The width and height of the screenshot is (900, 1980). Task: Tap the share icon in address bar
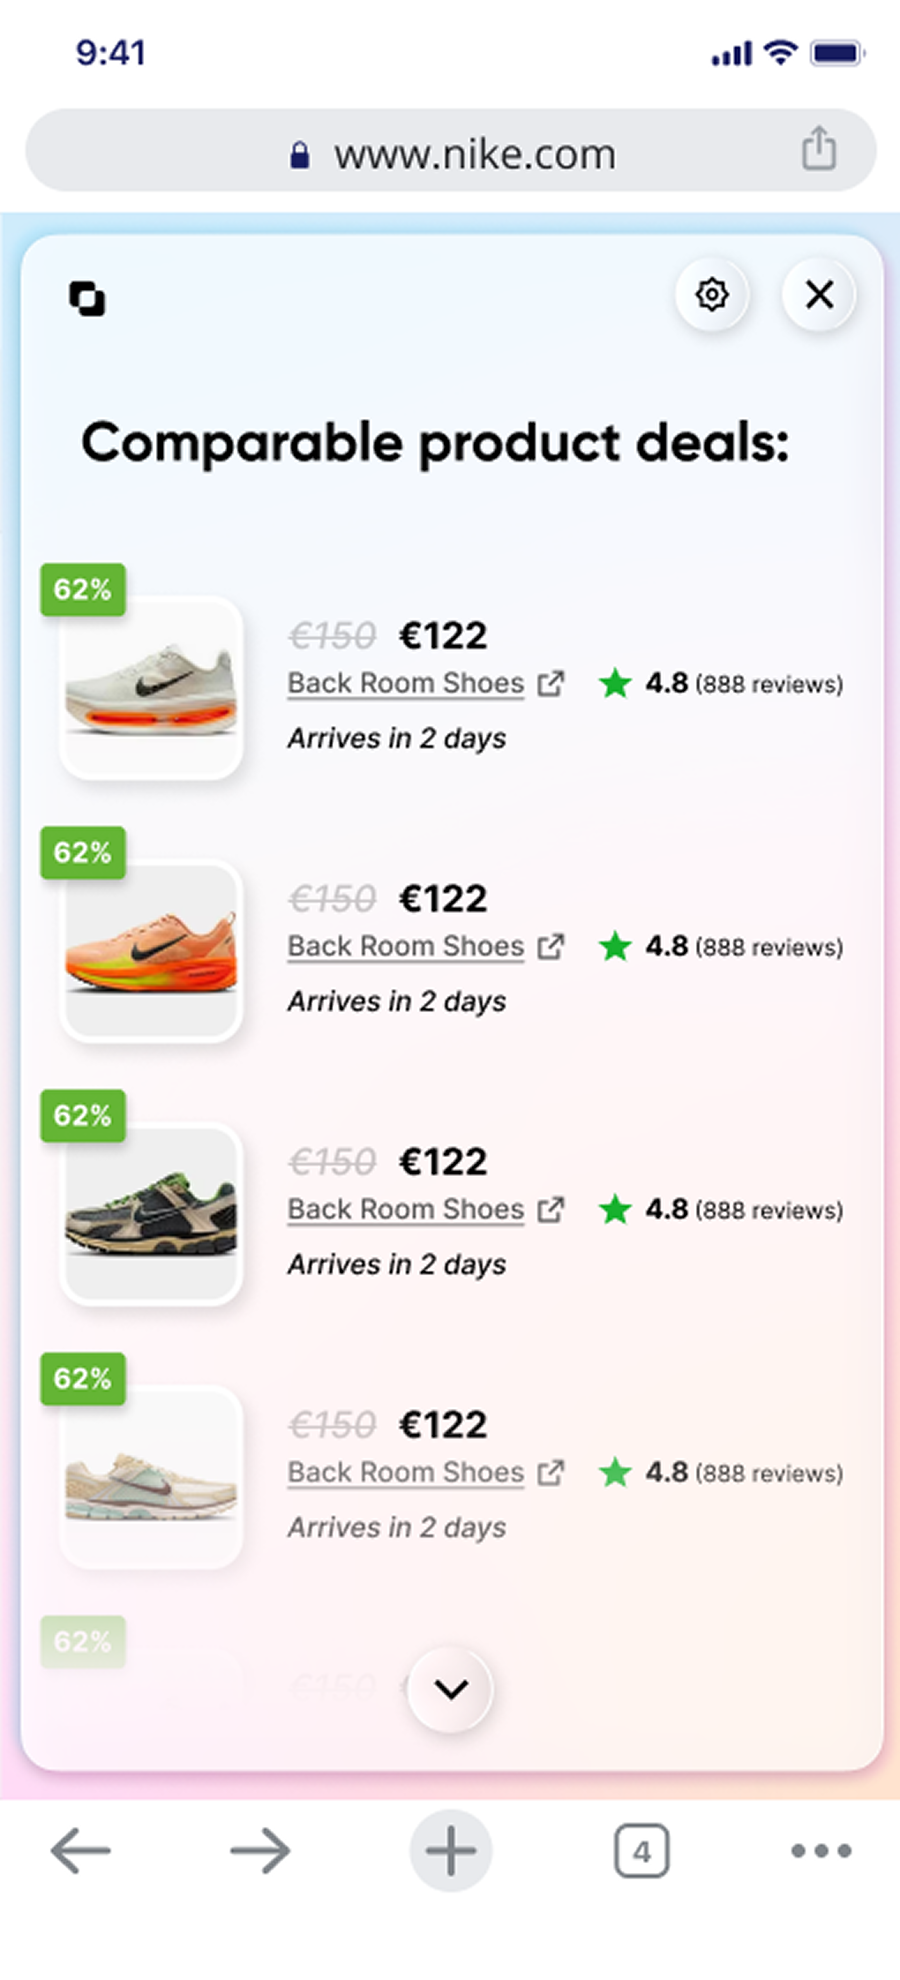coord(818,150)
